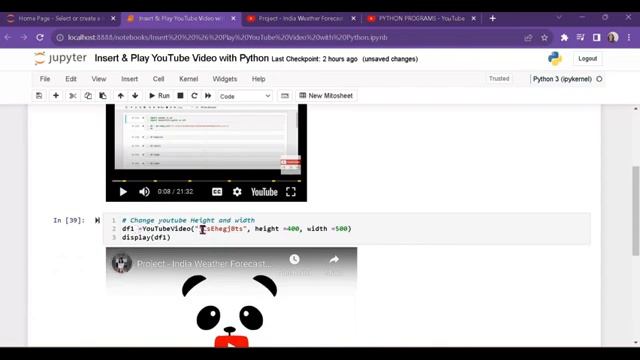Move the selected cell up
Screen dimensions: 640x360
tap(120, 96)
